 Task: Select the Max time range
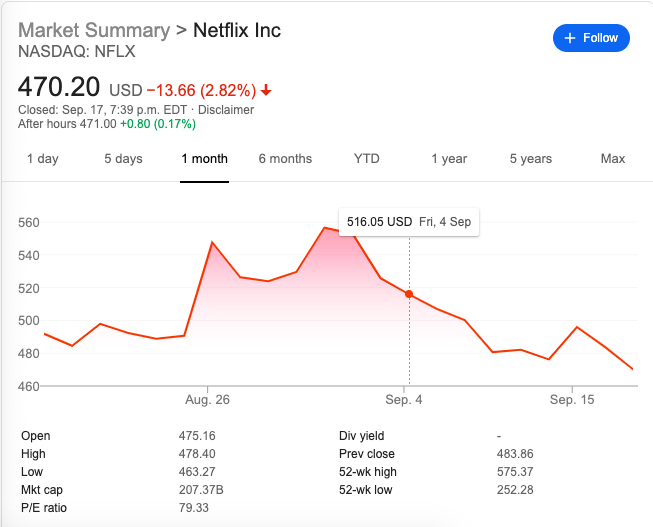click(612, 159)
